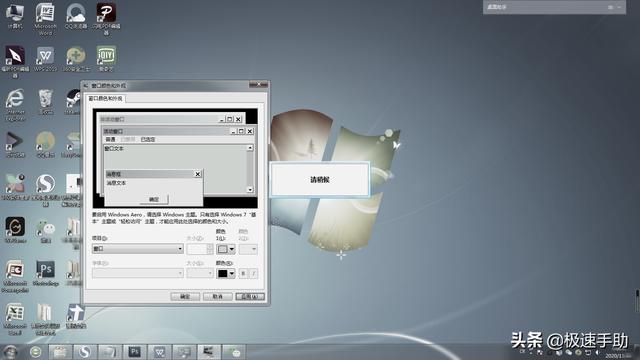Click the black font color swatch
The image size is (640, 360).
222,273
